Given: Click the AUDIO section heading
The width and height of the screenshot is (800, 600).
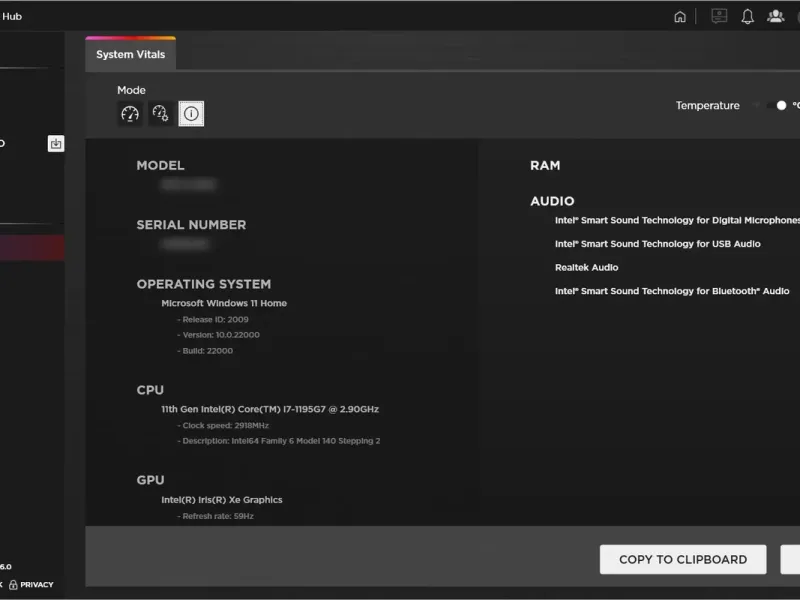Looking at the screenshot, I should [x=552, y=201].
